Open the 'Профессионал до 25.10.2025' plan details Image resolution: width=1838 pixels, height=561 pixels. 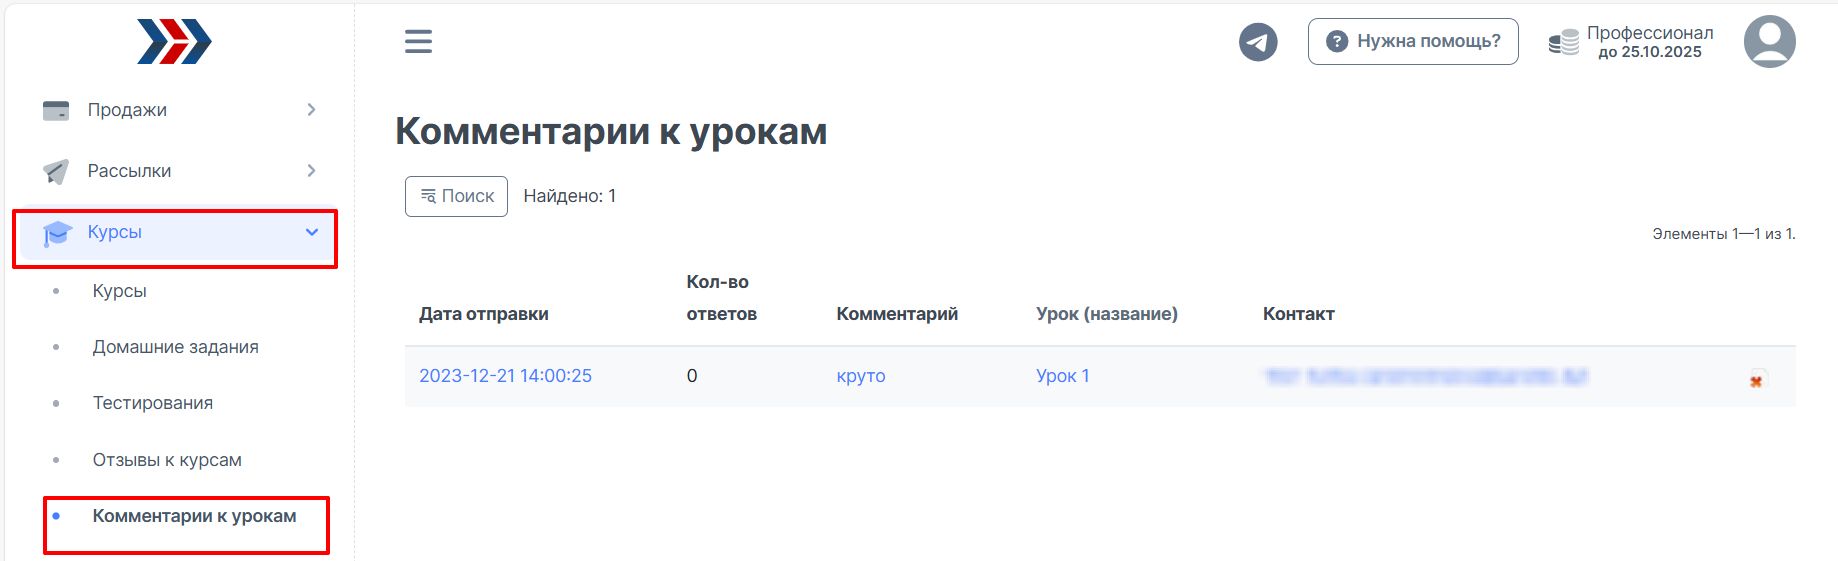(1650, 42)
